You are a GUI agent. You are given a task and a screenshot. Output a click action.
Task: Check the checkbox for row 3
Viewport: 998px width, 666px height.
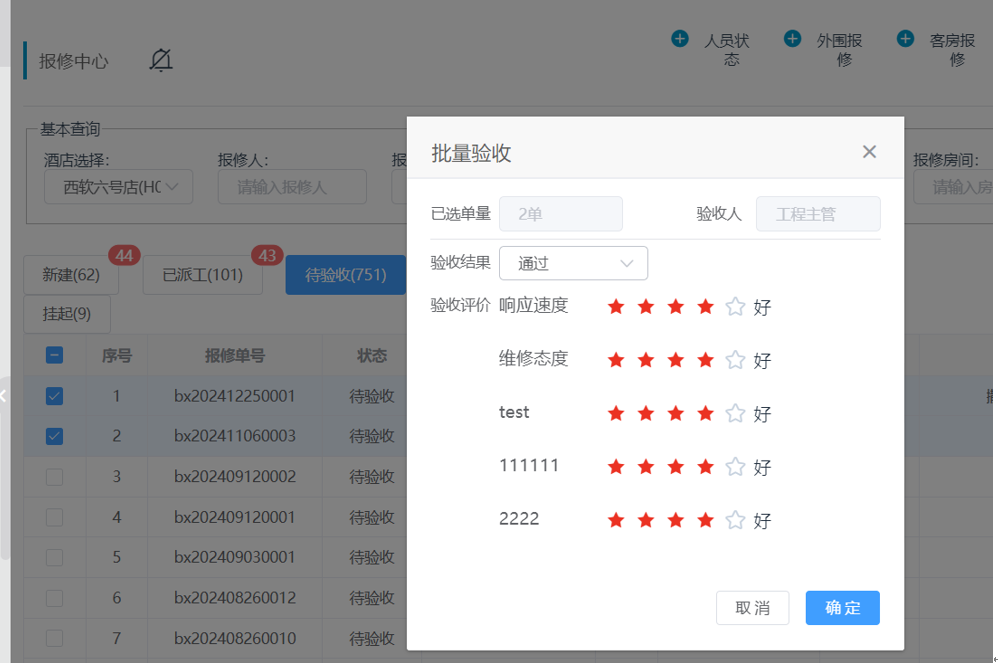[x=55, y=477]
